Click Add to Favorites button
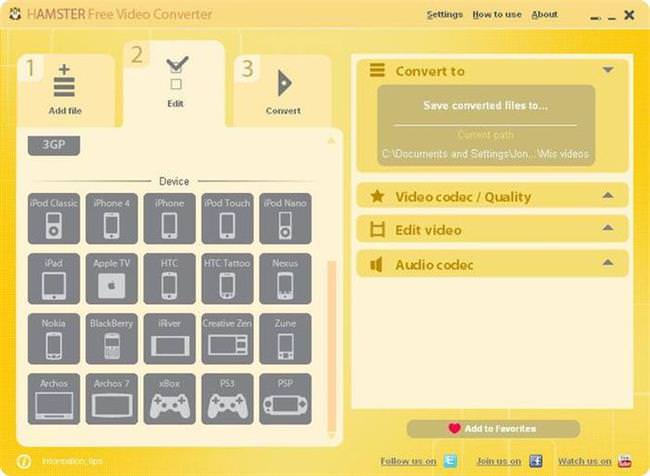Viewport: 650px width, 476px height. click(493, 429)
